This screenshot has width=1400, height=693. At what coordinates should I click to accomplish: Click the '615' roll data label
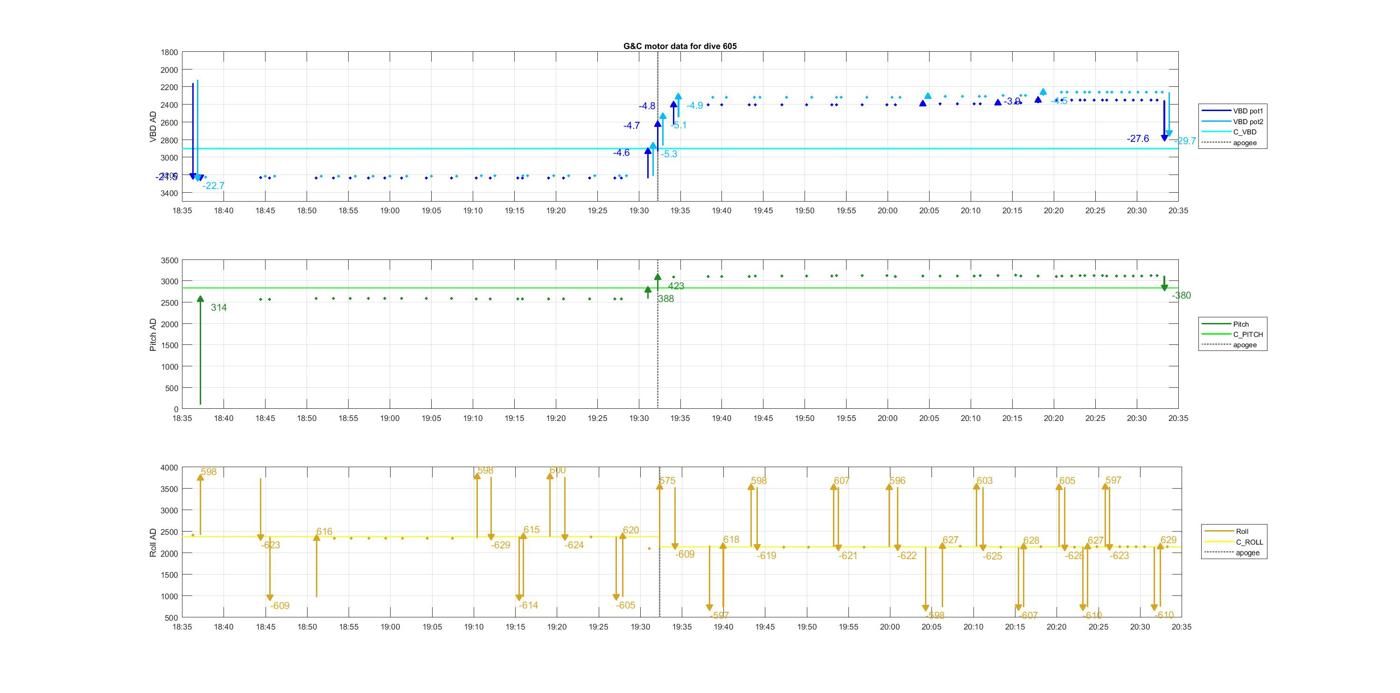531,531
